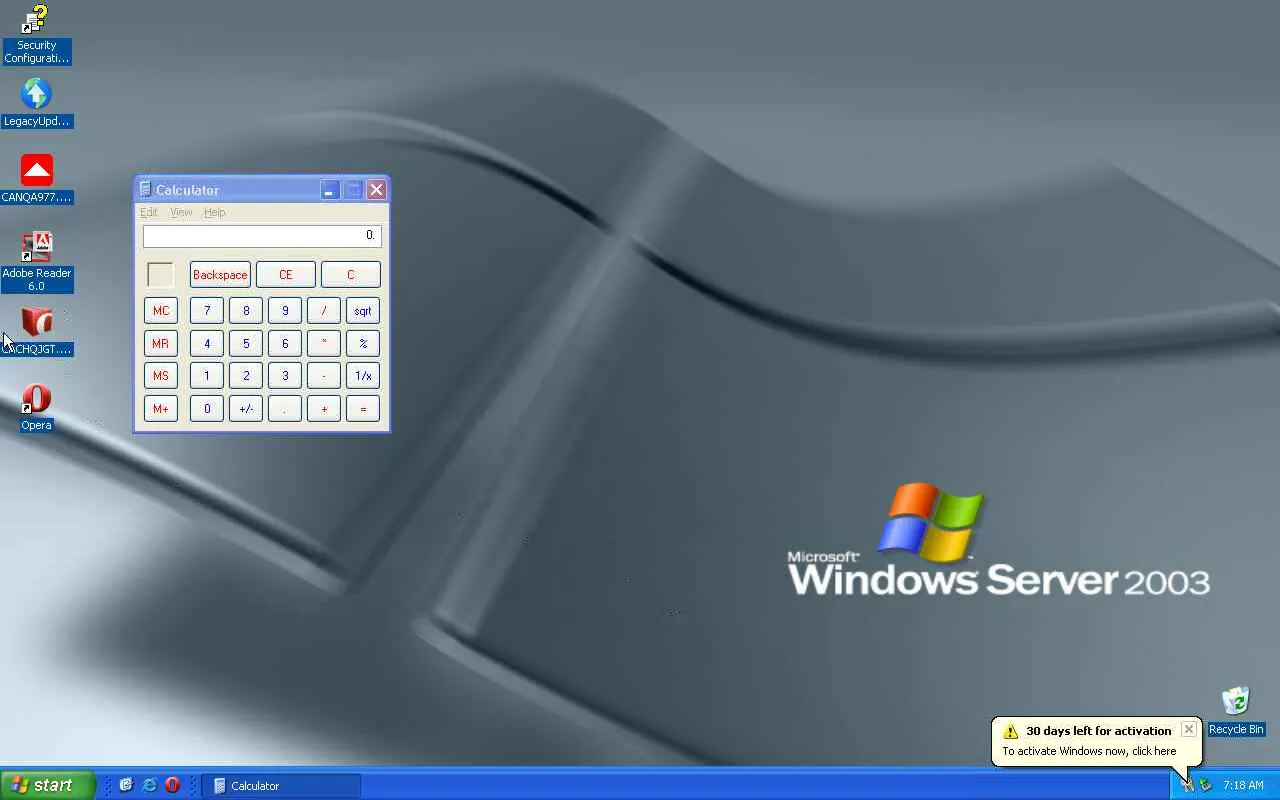
Task: Click the M+ memory add button
Action: coord(161,409)
